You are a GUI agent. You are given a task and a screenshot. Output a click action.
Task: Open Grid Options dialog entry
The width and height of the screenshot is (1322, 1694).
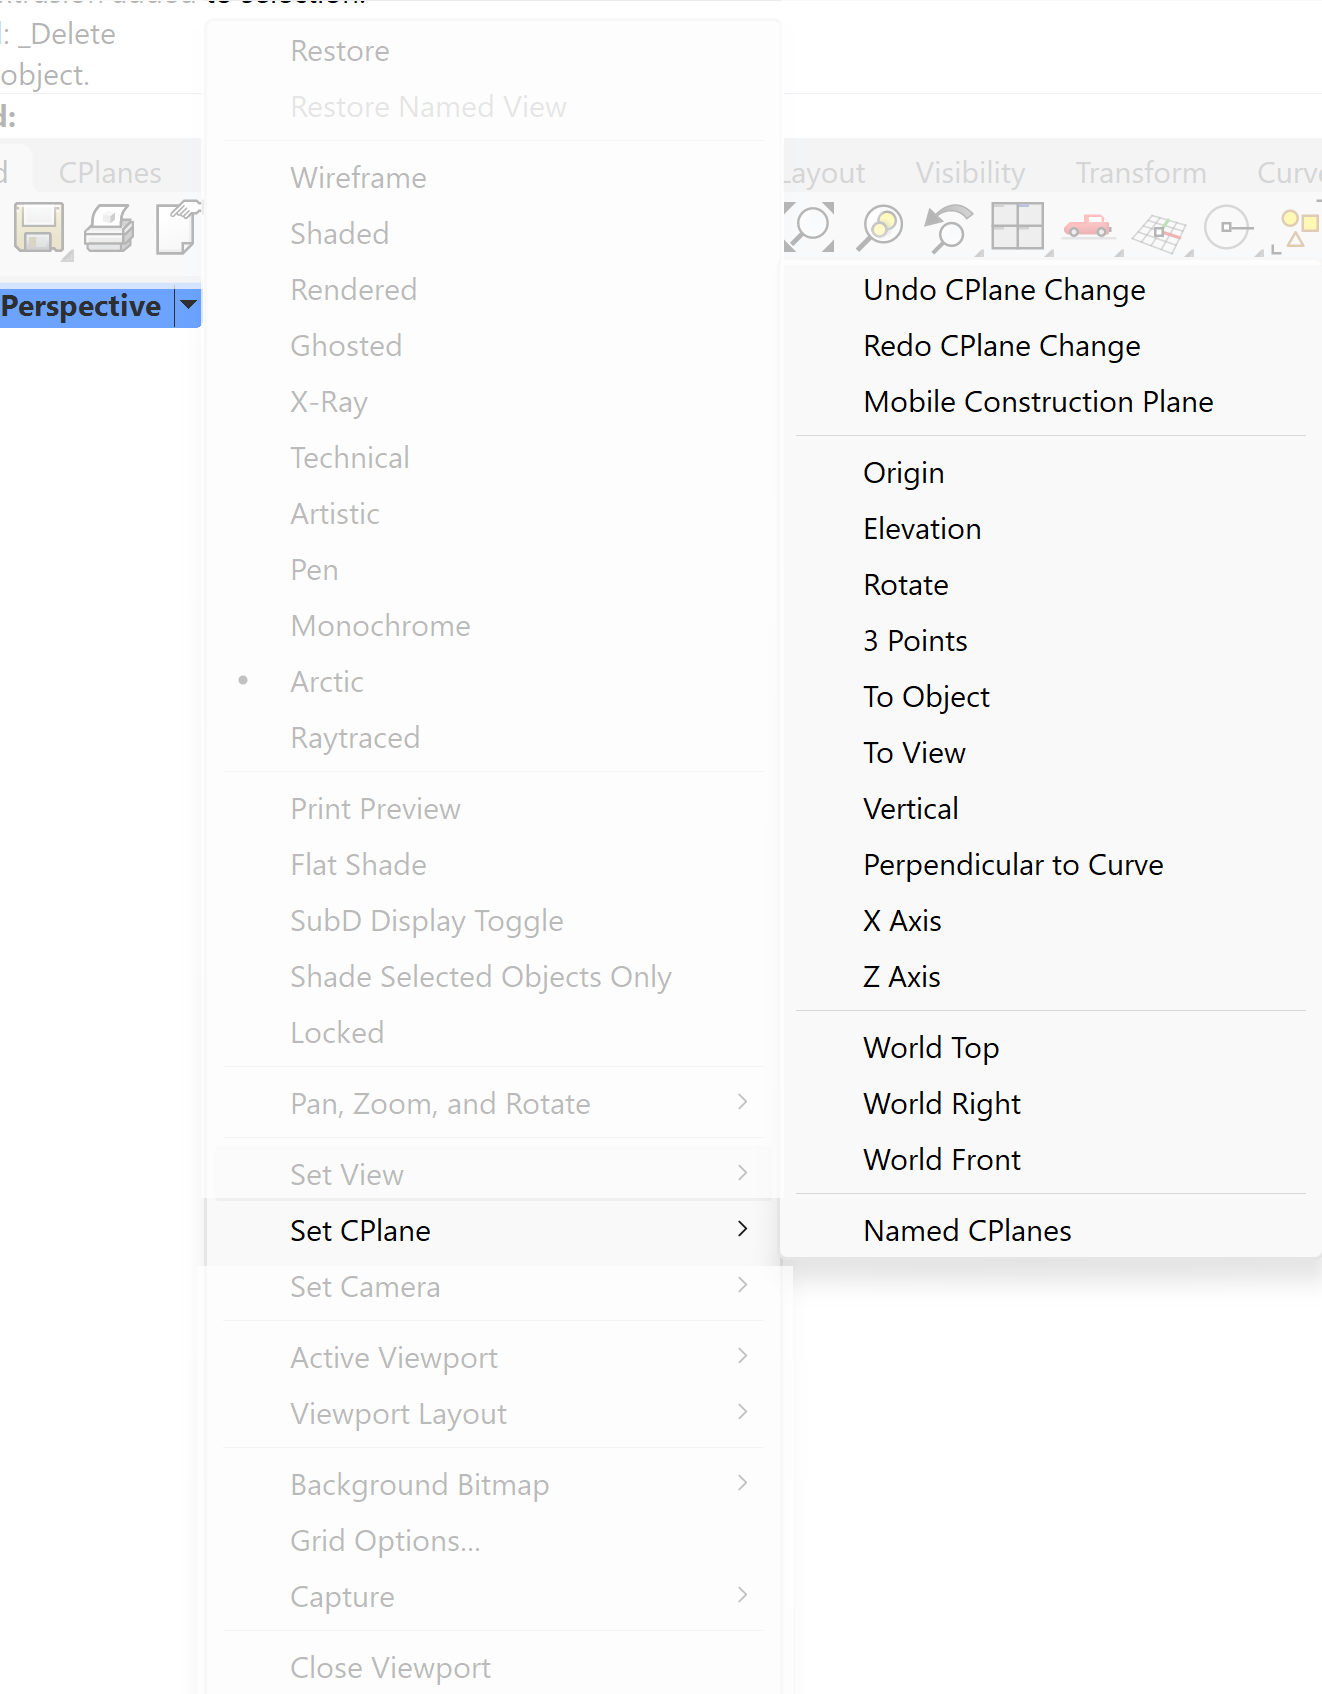[385, 1541]
